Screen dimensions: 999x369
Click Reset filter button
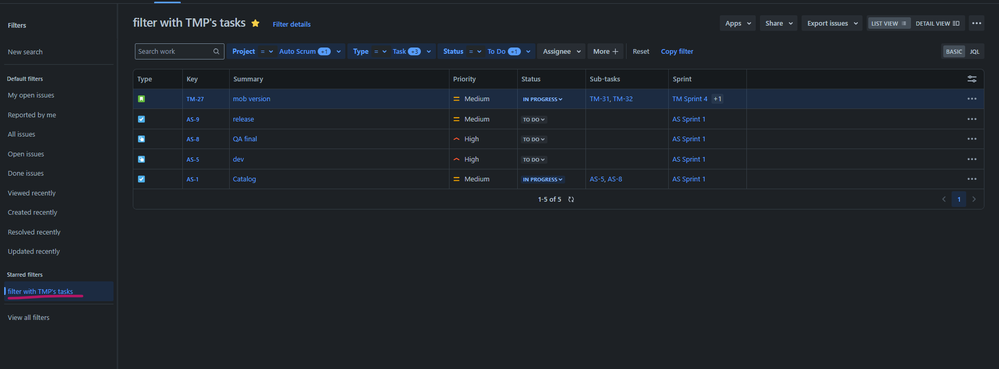pos(641,52)
